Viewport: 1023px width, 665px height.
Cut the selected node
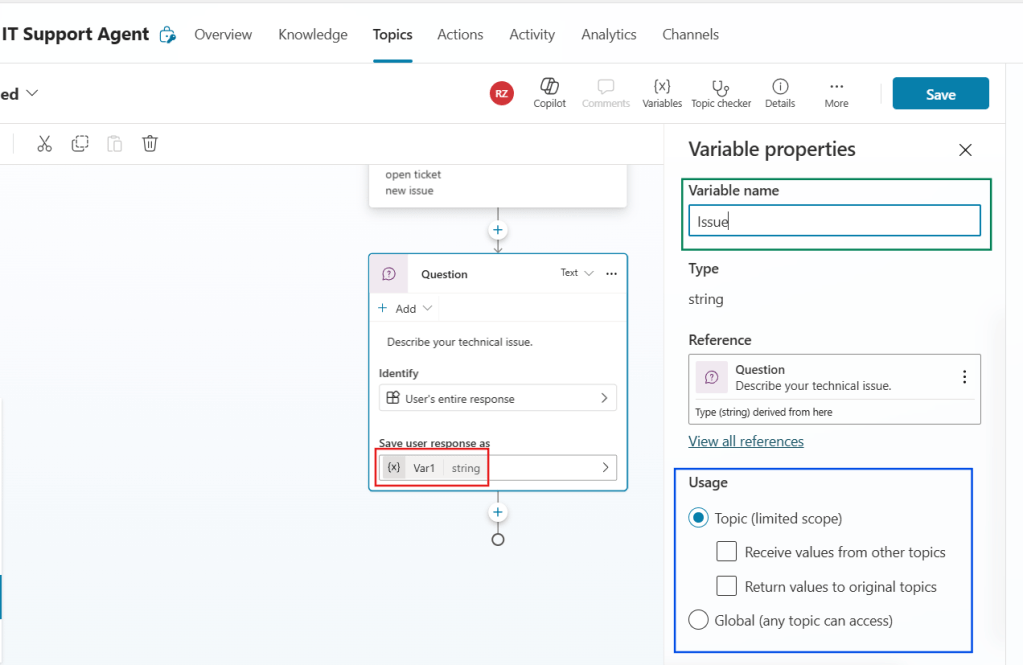click(44, 143)
